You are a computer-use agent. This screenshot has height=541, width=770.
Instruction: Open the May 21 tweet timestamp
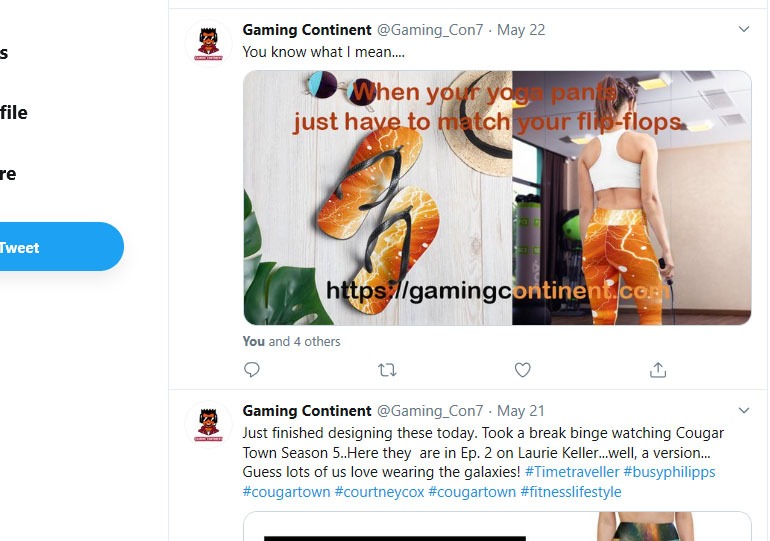[521, 411]
